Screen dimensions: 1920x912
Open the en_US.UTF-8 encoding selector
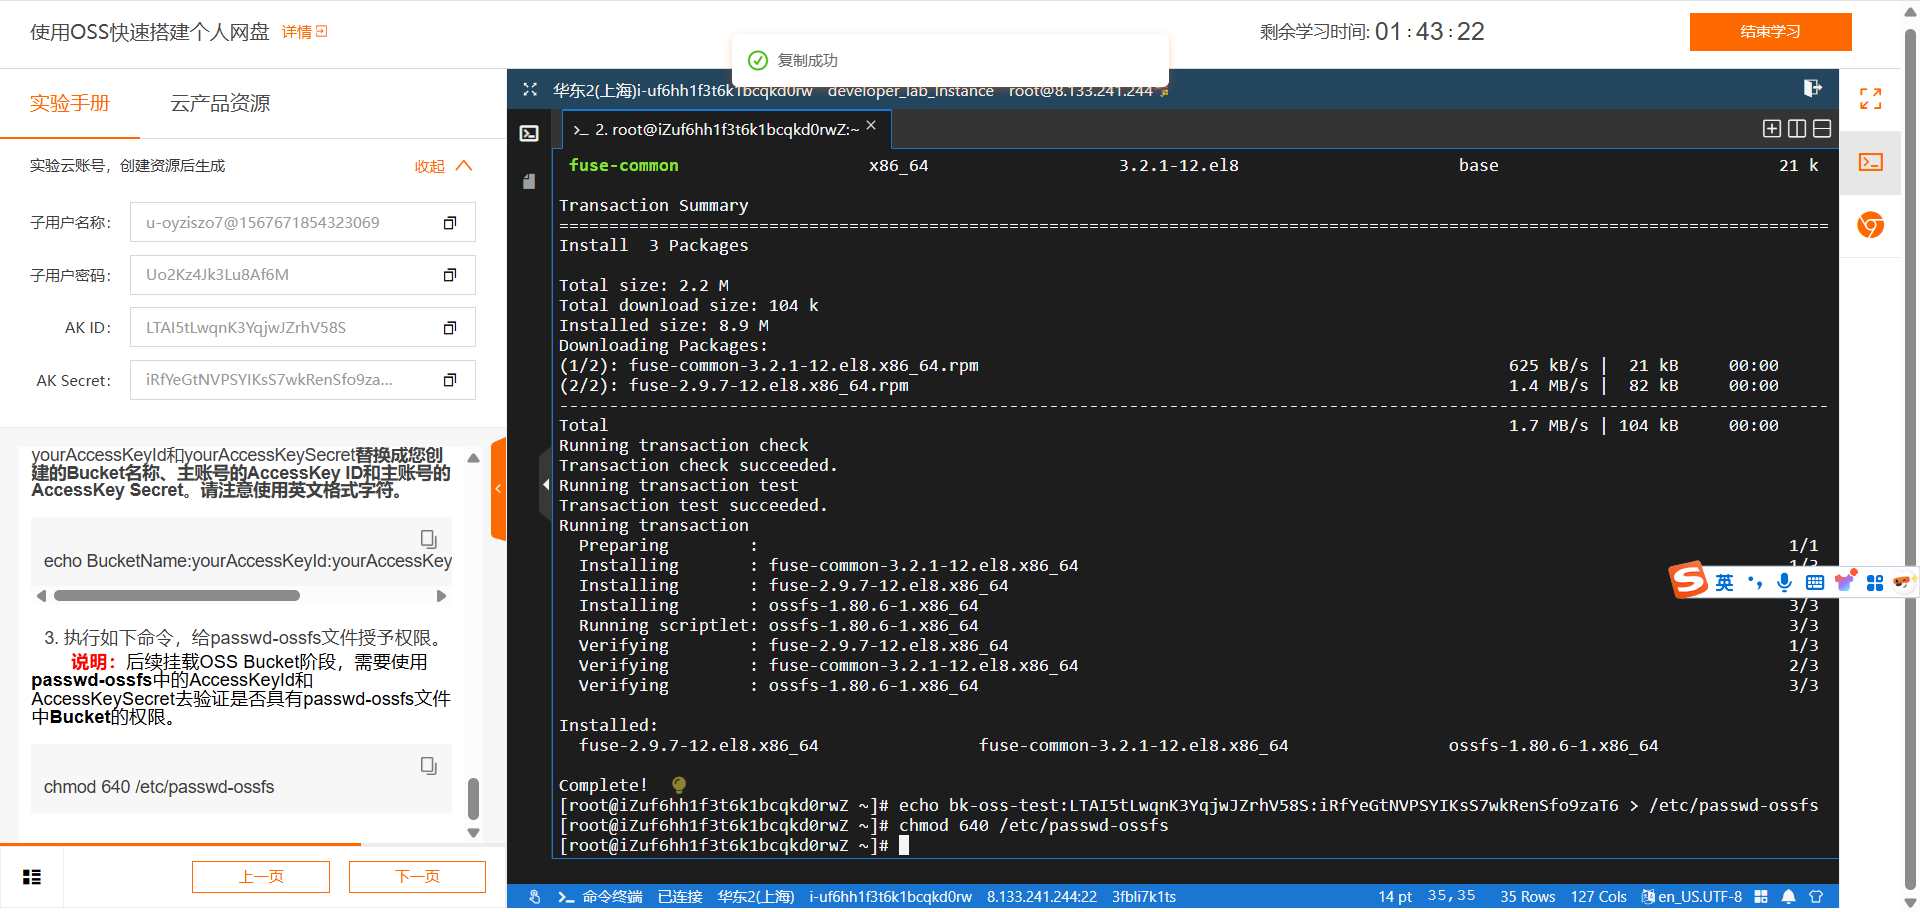1692,897
